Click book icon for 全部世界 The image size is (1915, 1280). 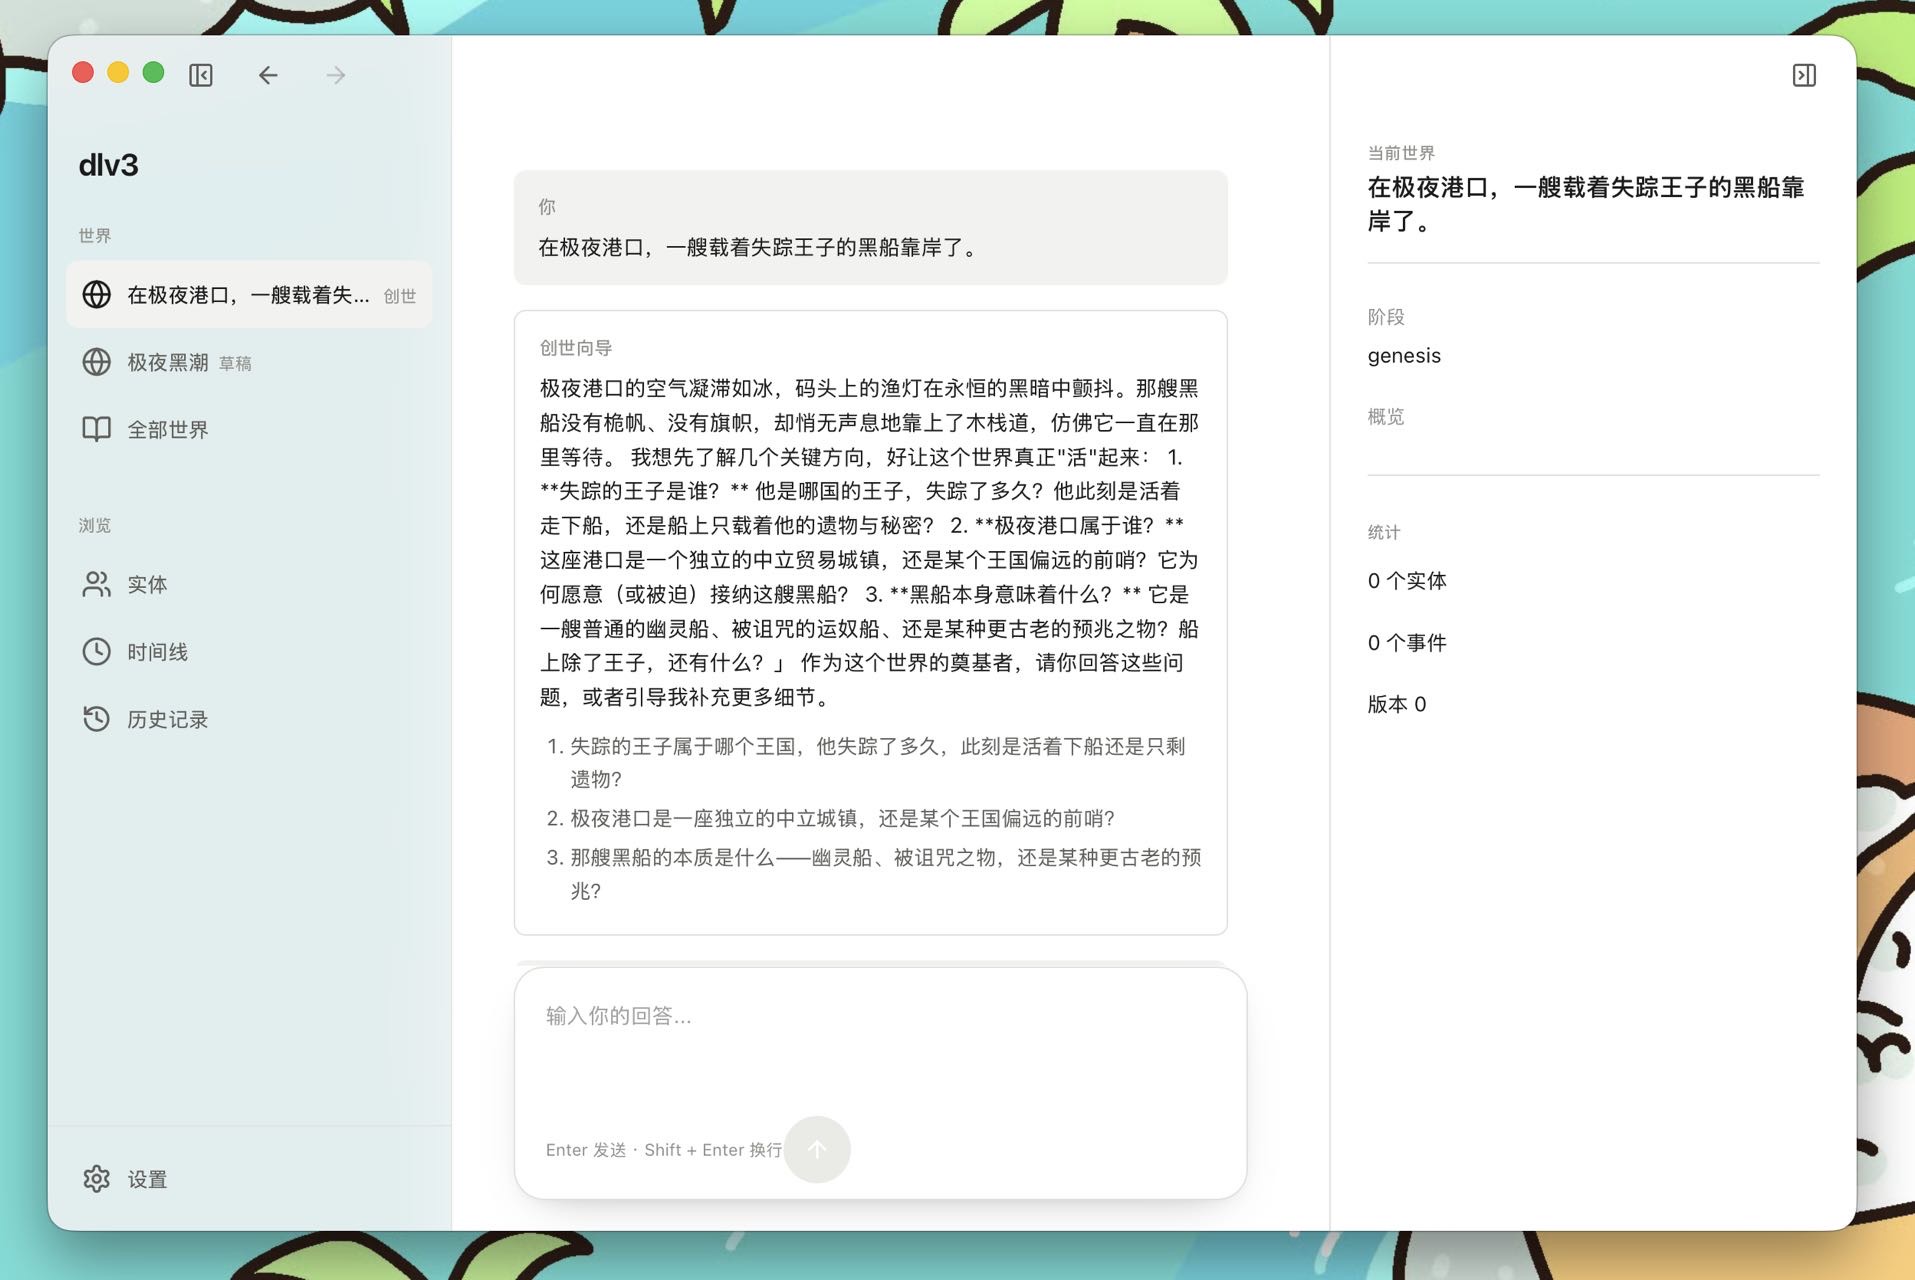point(96,429)
